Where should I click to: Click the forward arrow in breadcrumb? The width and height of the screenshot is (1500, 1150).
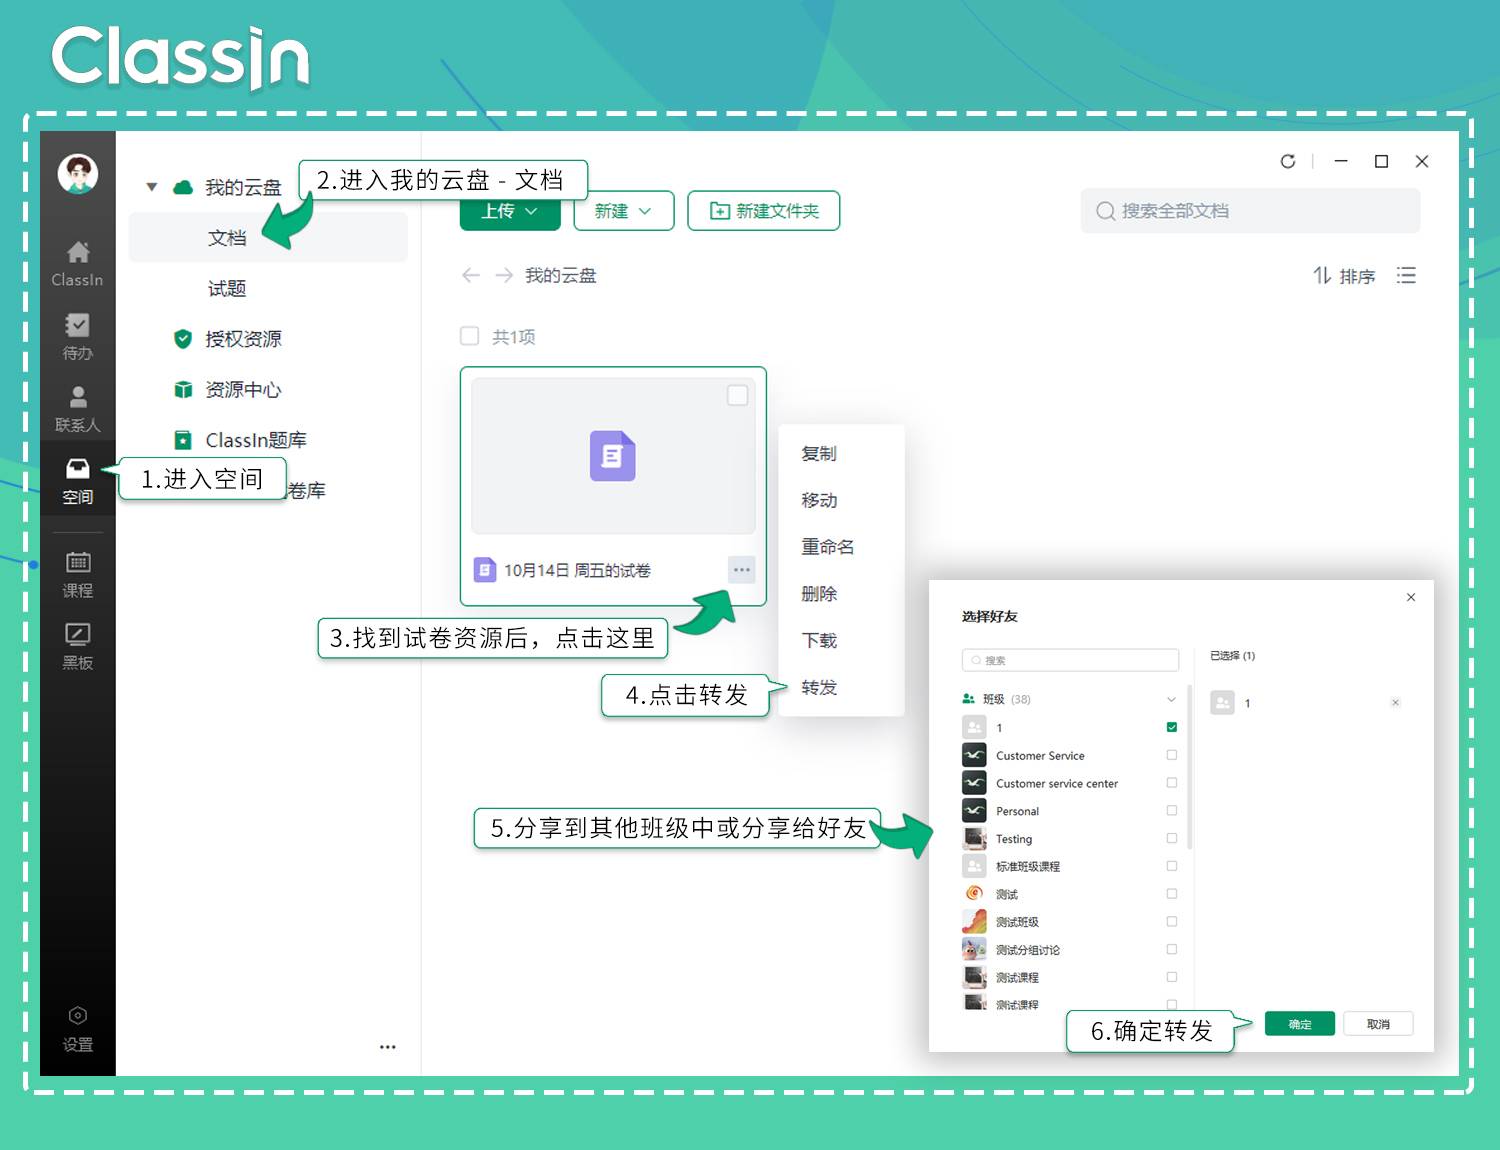504,275
